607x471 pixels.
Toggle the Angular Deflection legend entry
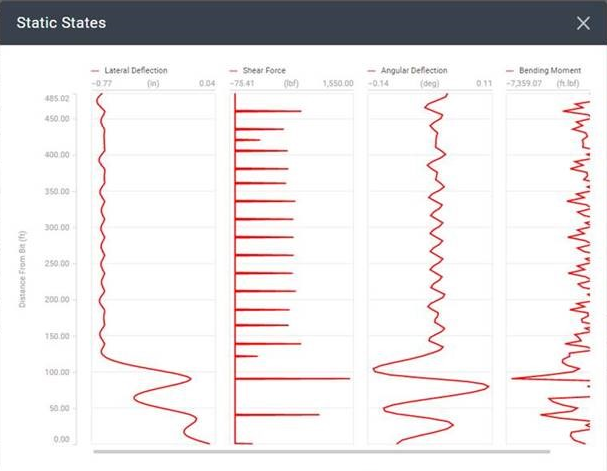pos(414,71)
